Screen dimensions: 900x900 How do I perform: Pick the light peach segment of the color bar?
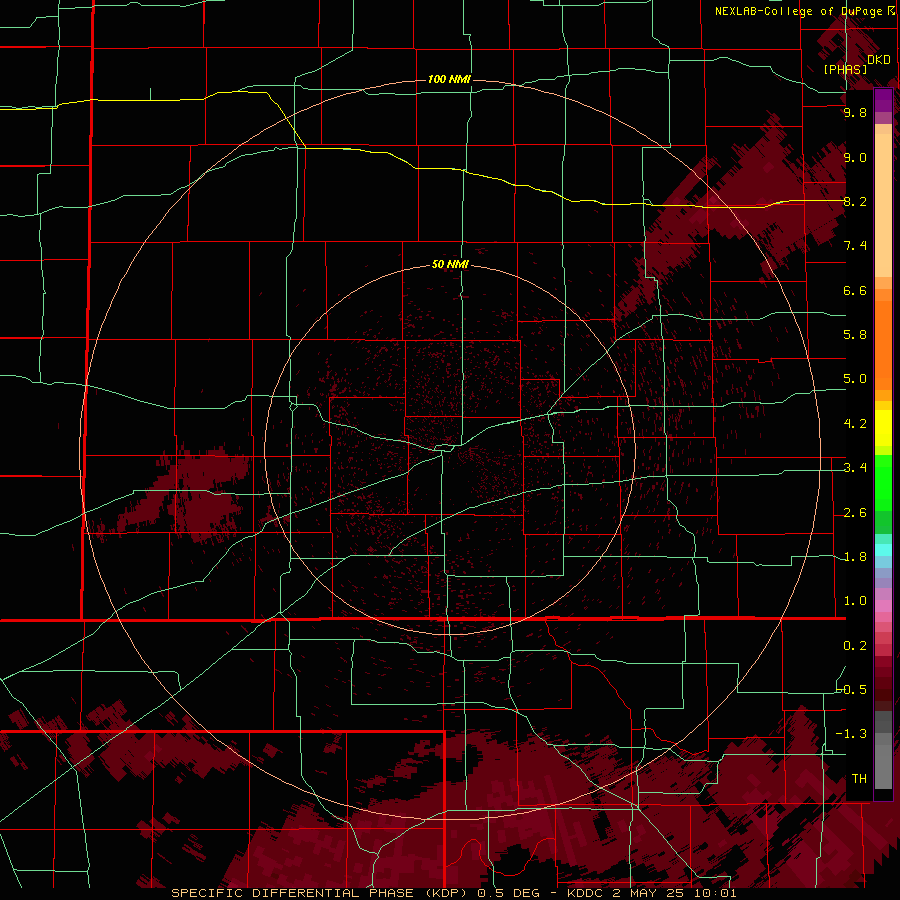pyautogui.click(x=883, y=205)
